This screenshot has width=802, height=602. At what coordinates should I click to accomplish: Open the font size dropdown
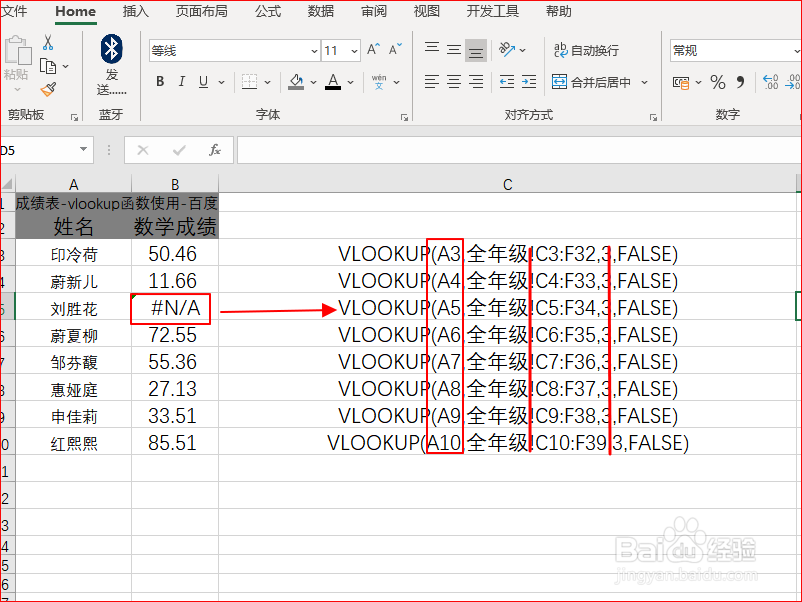click(x=354, y=51)
